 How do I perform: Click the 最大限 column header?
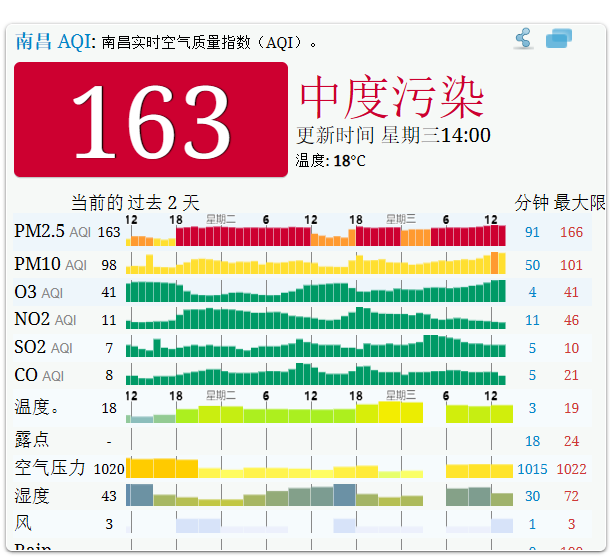point(580,203)
